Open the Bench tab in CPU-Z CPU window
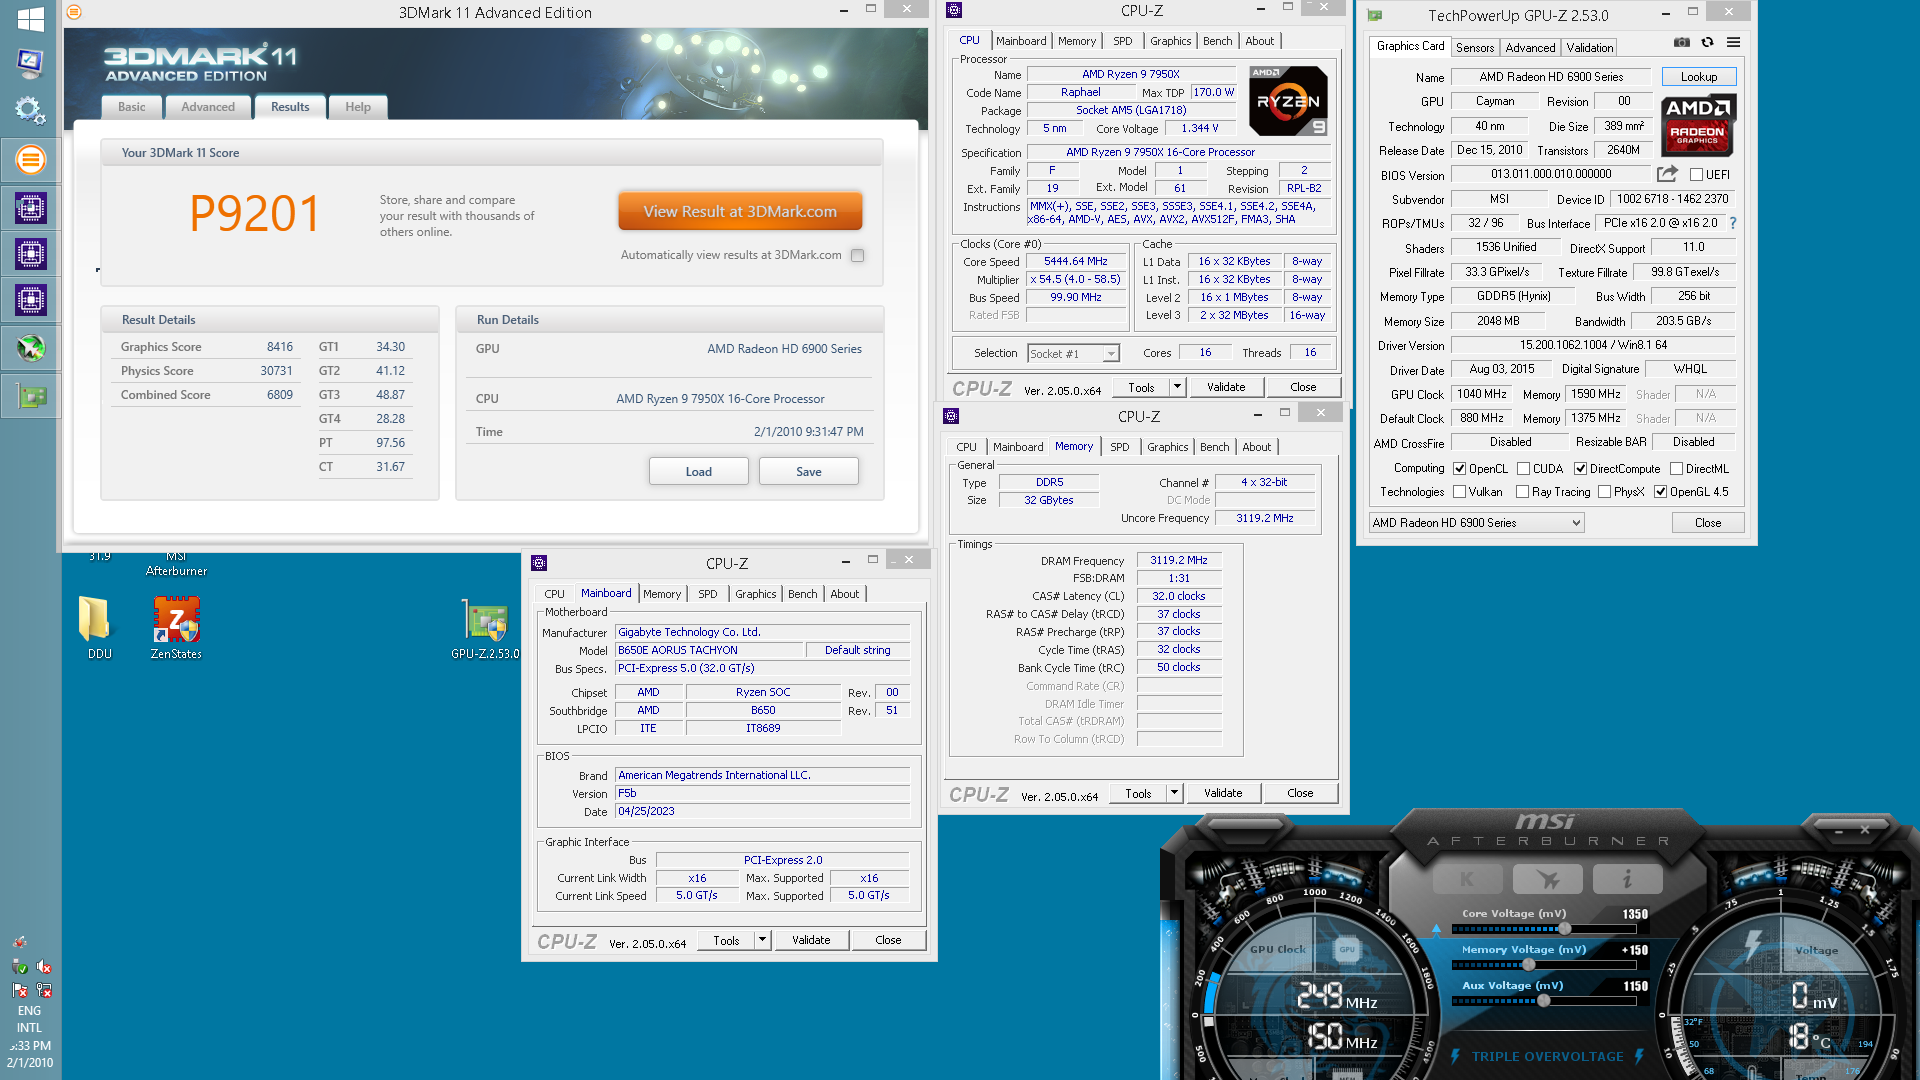Image resolution: width=1920 pixels, height=1080 pixels. point(1217,41)
